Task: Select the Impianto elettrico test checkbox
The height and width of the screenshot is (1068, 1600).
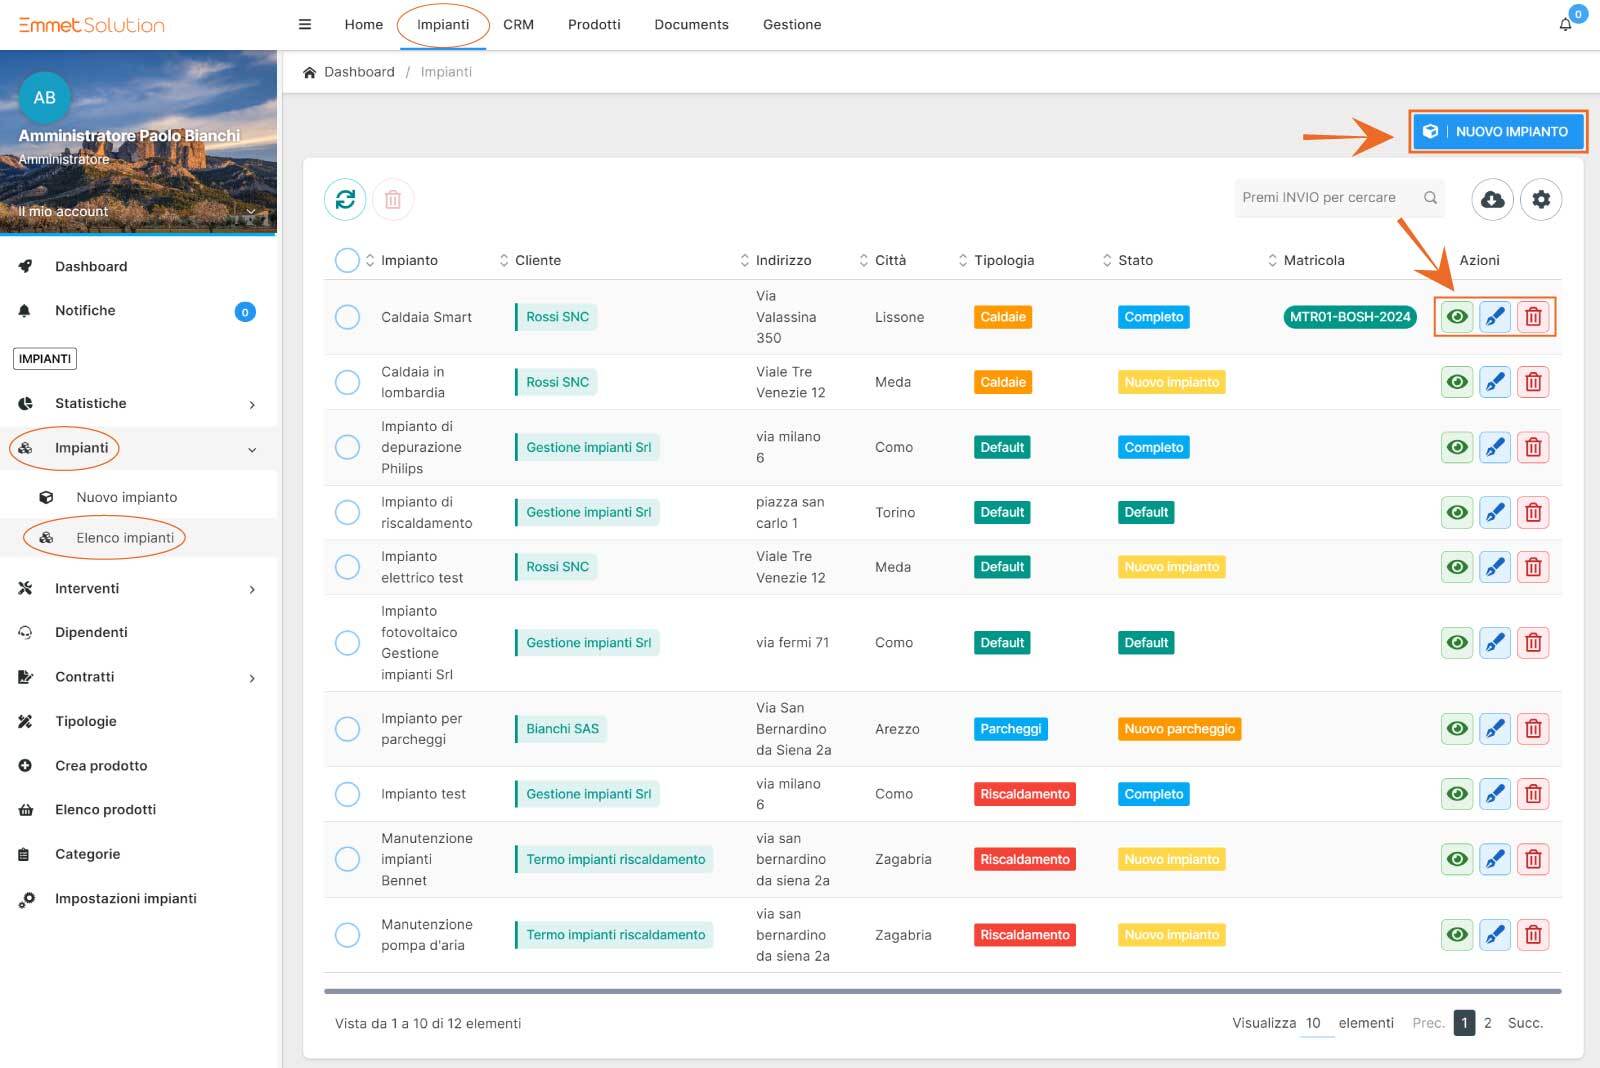Action: click(347, 567)
